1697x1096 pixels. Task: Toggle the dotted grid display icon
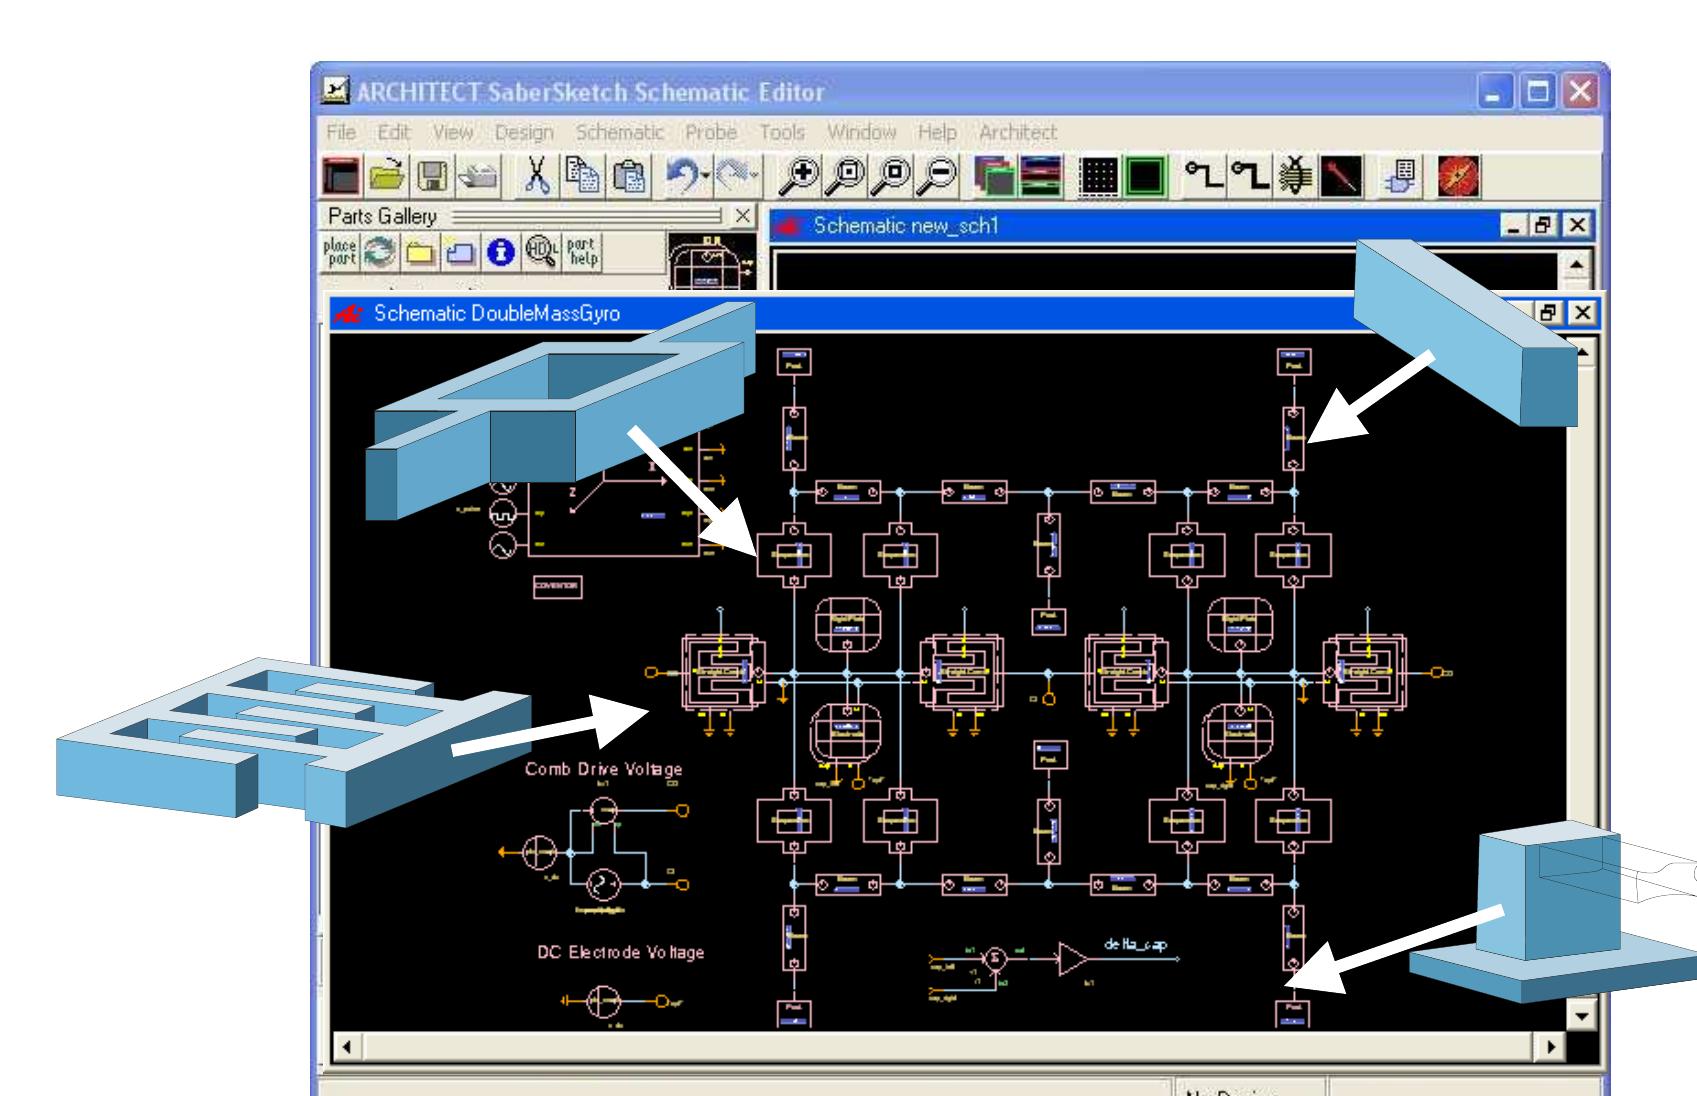click(x=1099, y=177)
